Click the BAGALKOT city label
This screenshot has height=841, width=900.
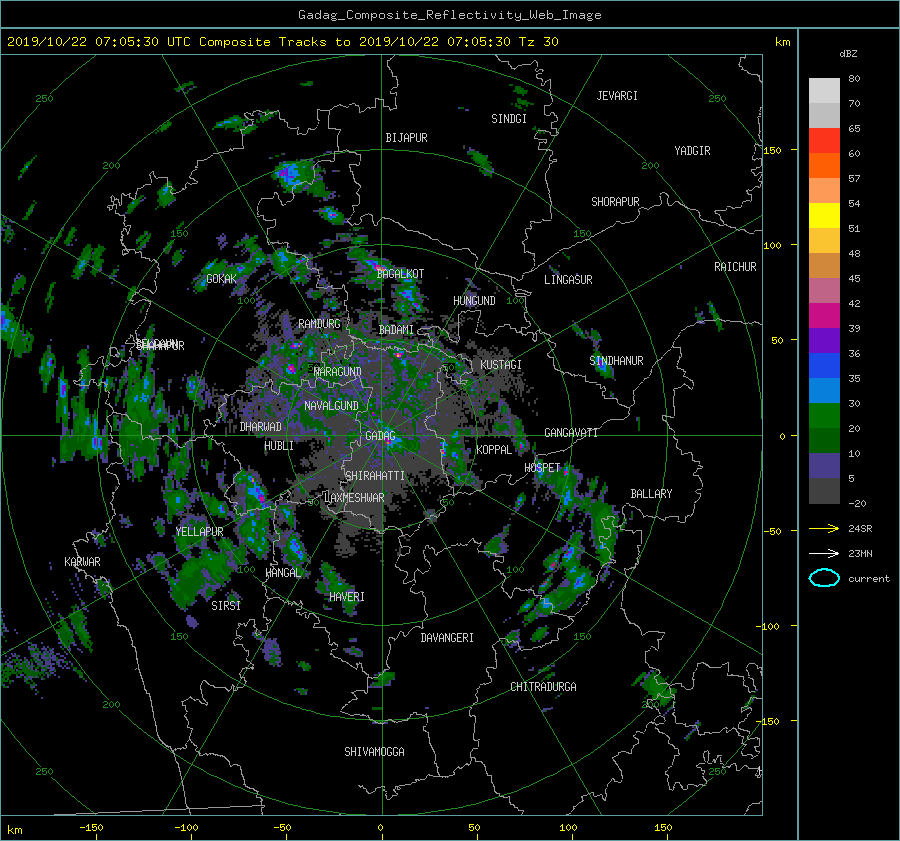(400, 274)
